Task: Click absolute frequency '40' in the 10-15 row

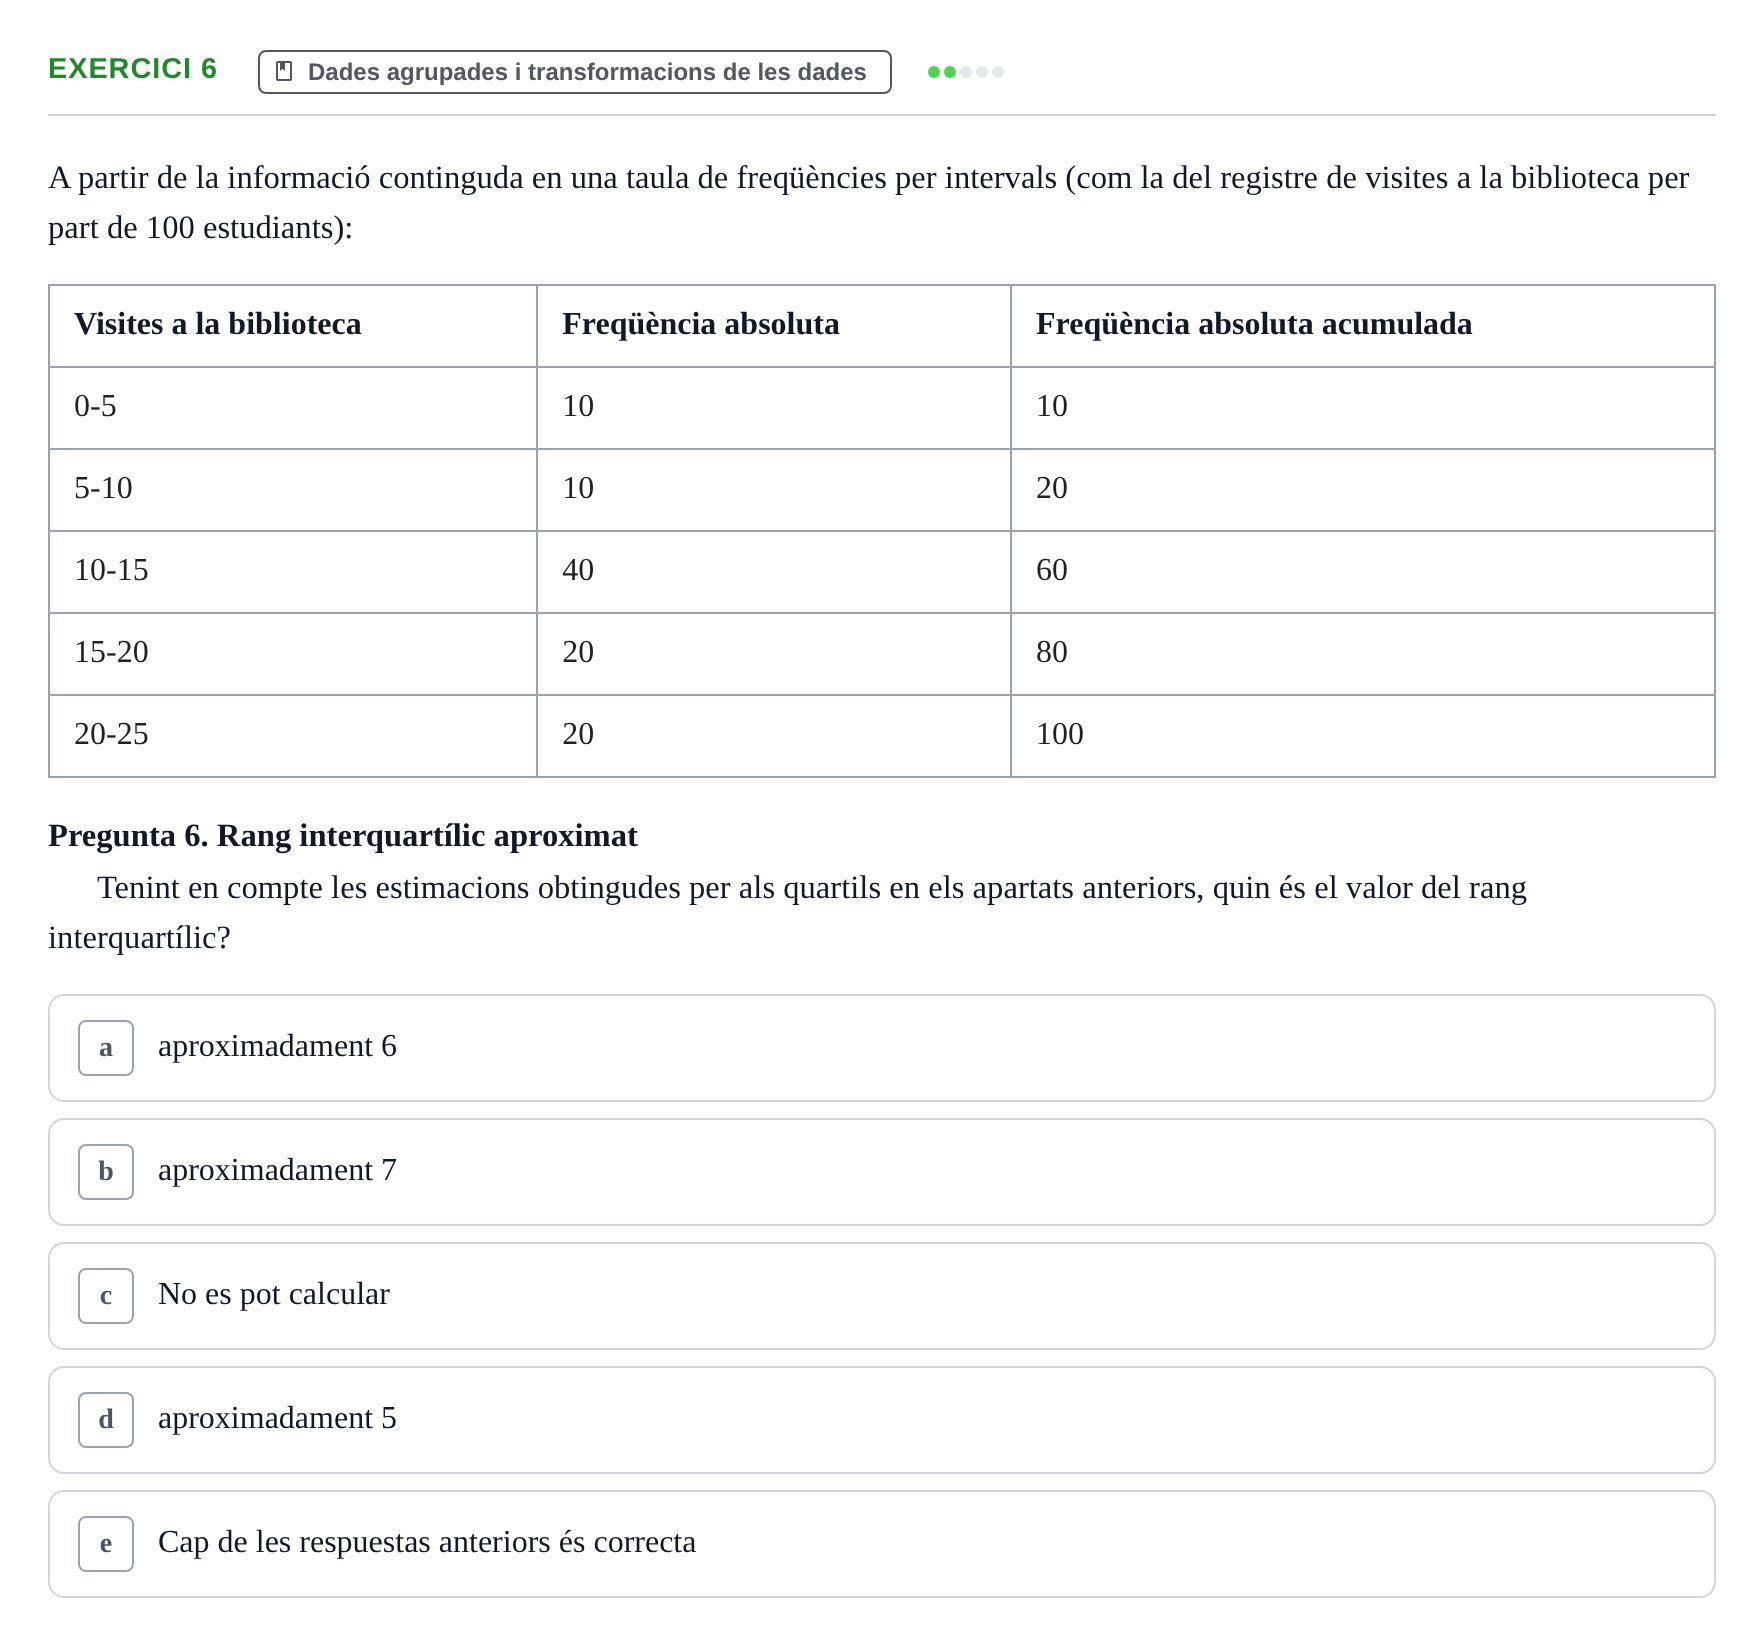Action: click(774, 572)
